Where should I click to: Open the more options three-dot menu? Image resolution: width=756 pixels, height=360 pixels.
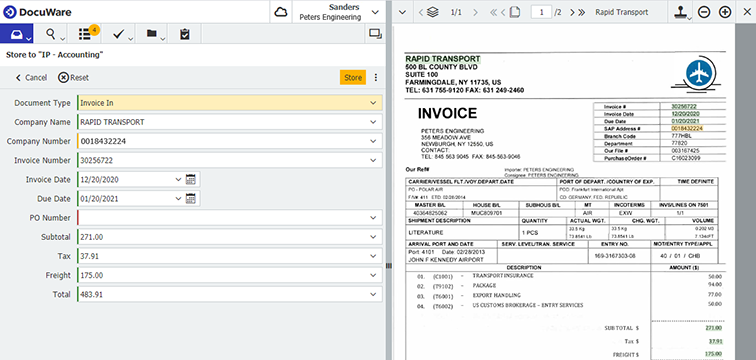click(x=376, y=78)
